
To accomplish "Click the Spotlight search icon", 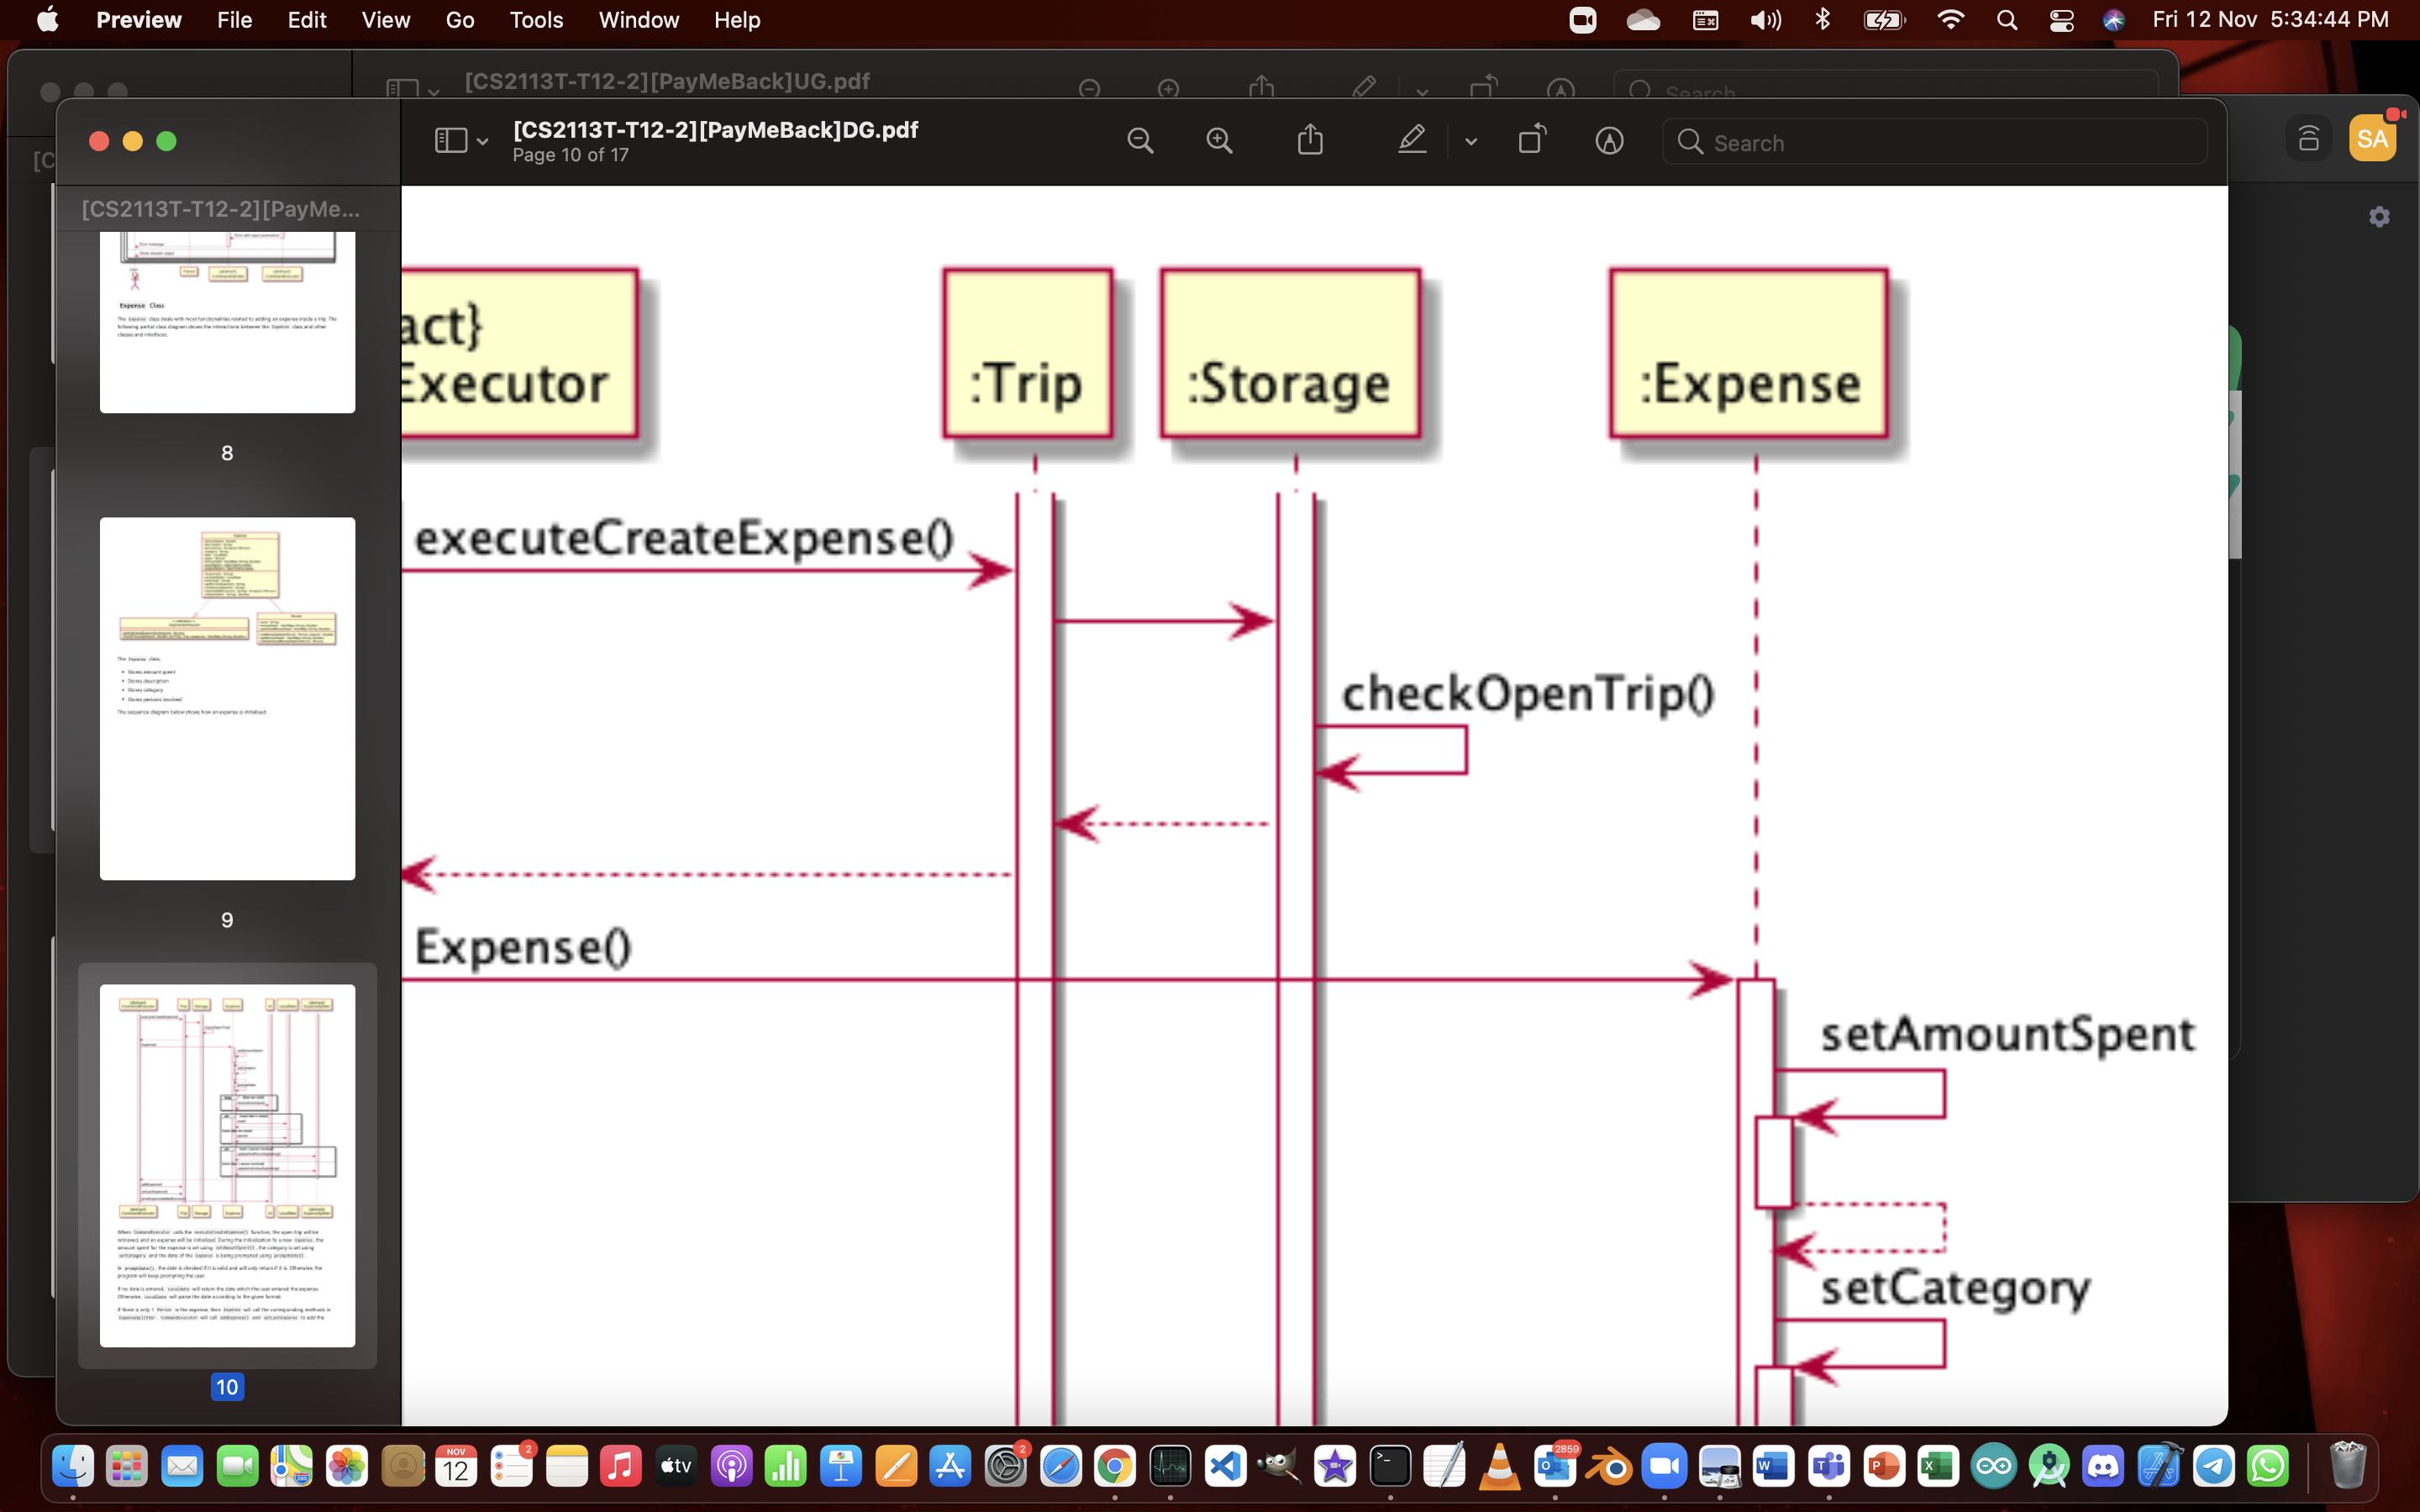I will click(2006, 20).
